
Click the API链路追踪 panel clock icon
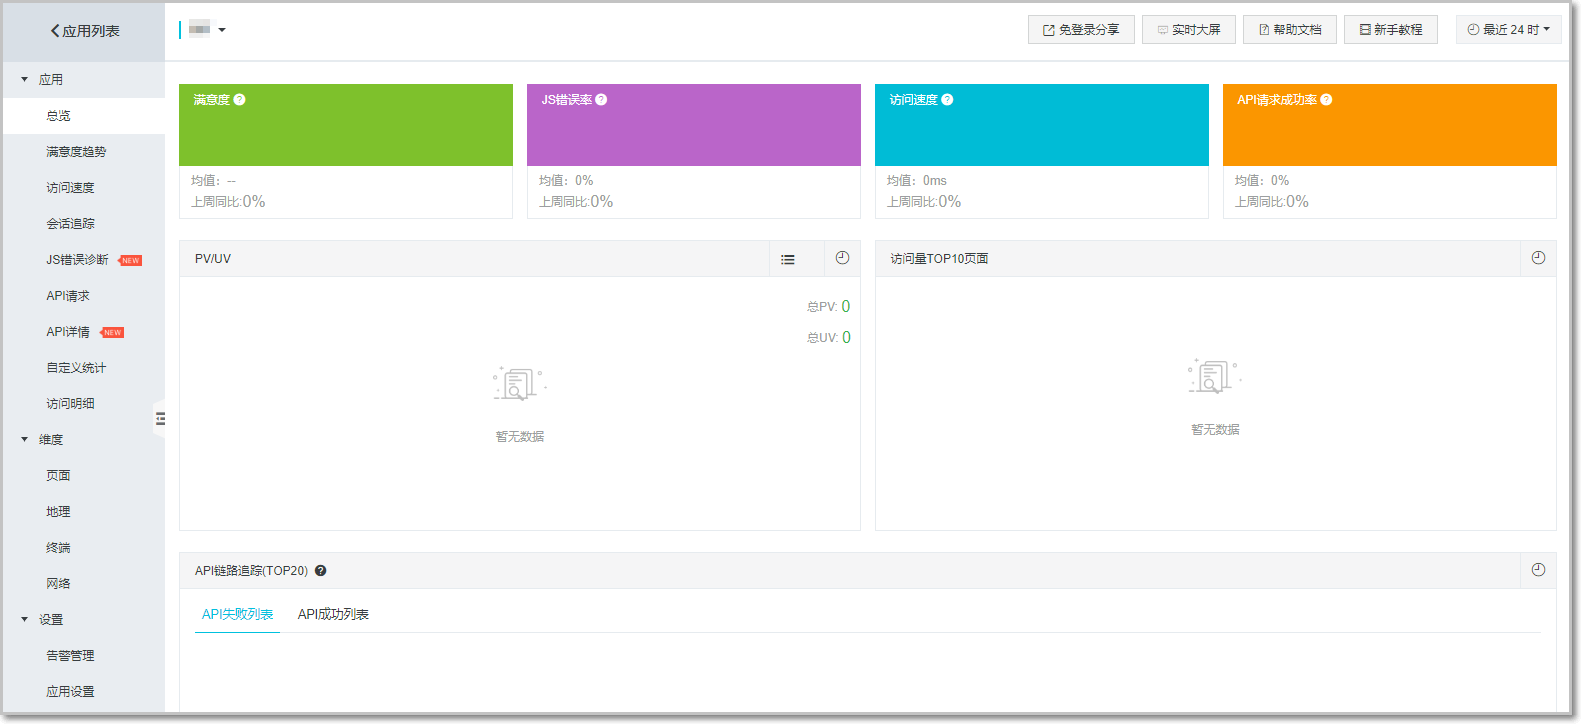coord(1538,570)
